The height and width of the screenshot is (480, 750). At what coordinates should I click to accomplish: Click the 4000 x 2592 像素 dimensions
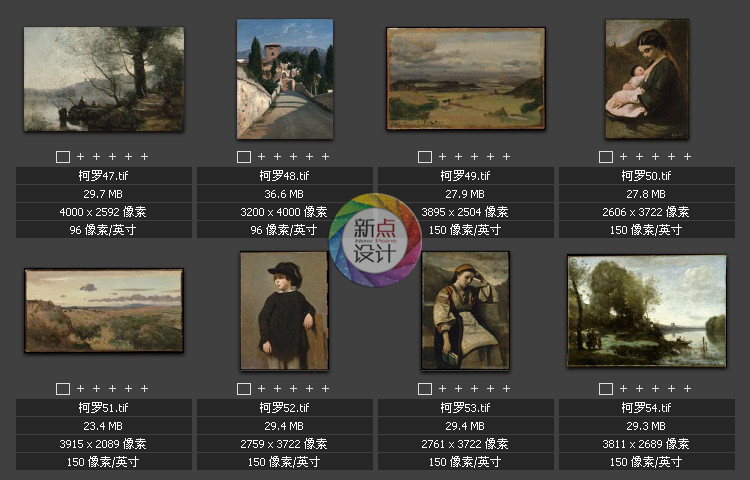coord(103,212)
